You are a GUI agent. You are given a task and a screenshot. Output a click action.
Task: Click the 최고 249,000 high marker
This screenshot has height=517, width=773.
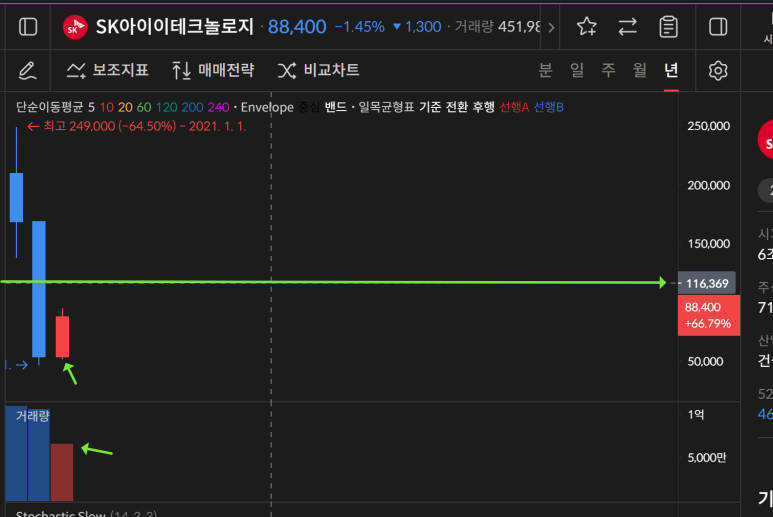(x=137, y=126)
